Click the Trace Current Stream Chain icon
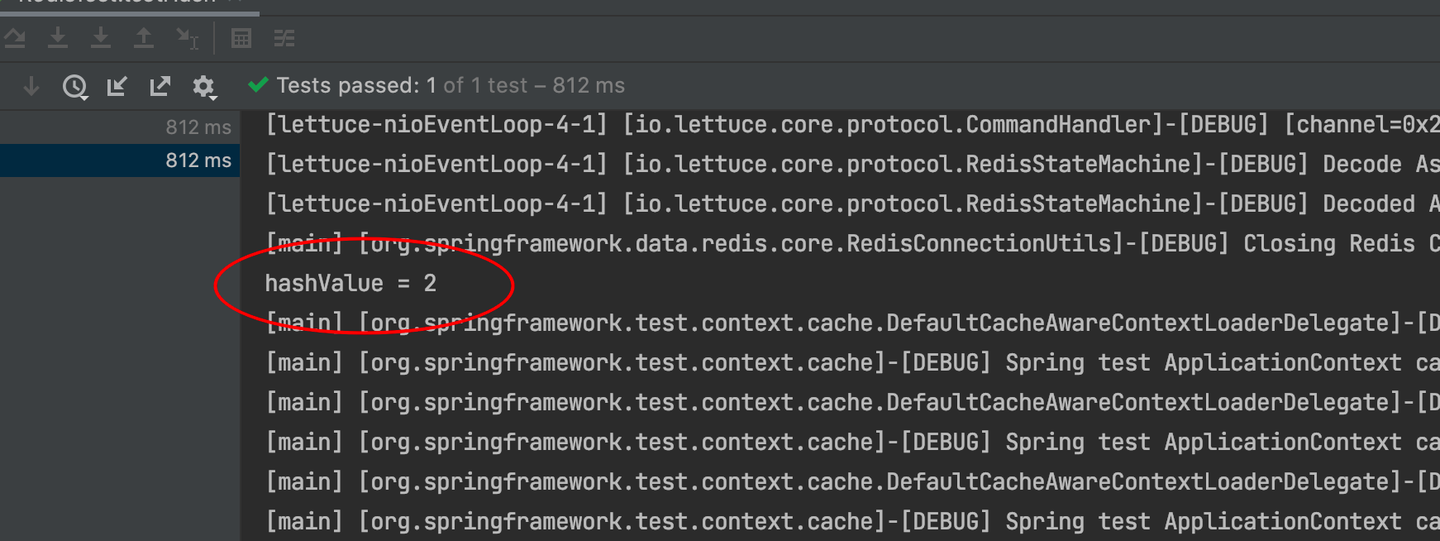This screenshot has height=541, width=1440. 285,39
